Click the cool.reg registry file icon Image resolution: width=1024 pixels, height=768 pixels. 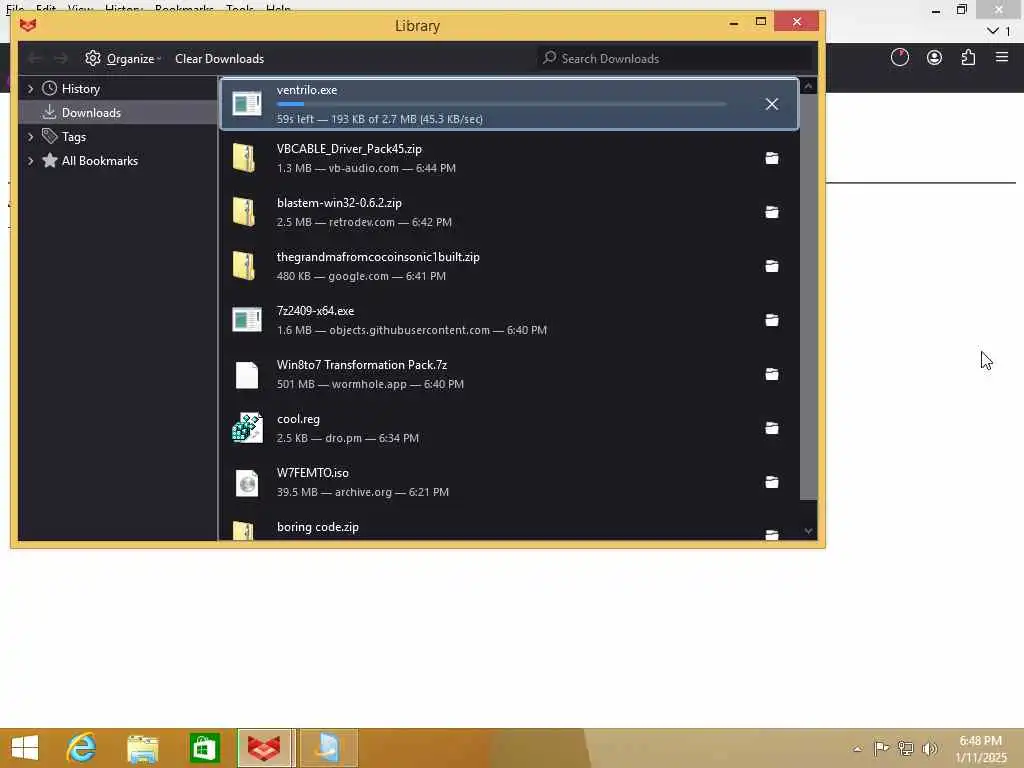[x=248, y=428]
